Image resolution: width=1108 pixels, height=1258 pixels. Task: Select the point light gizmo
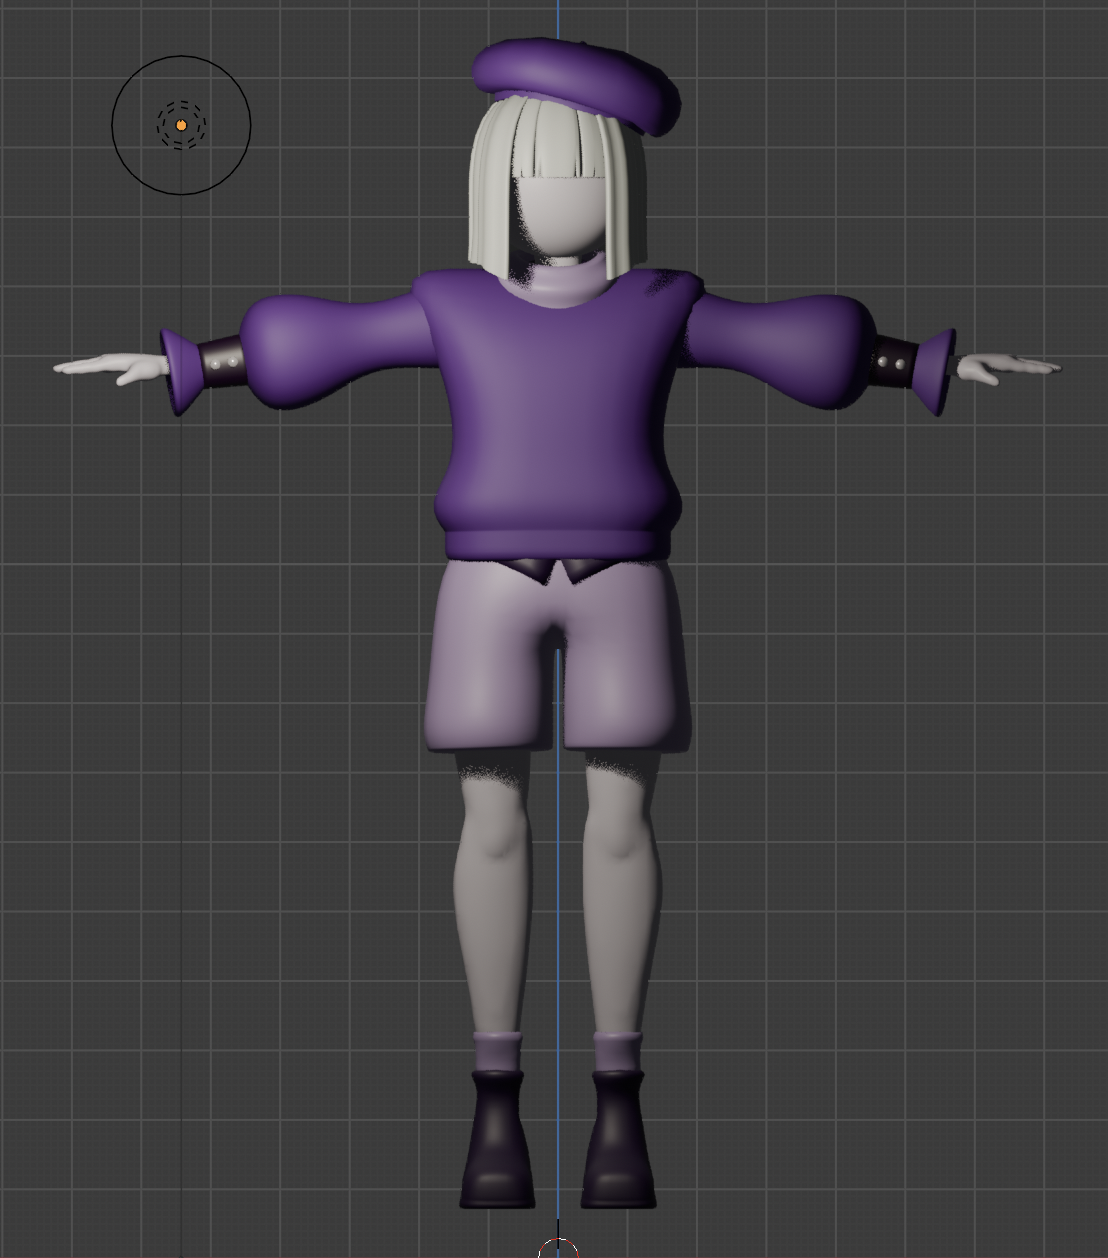coord(181,124)
